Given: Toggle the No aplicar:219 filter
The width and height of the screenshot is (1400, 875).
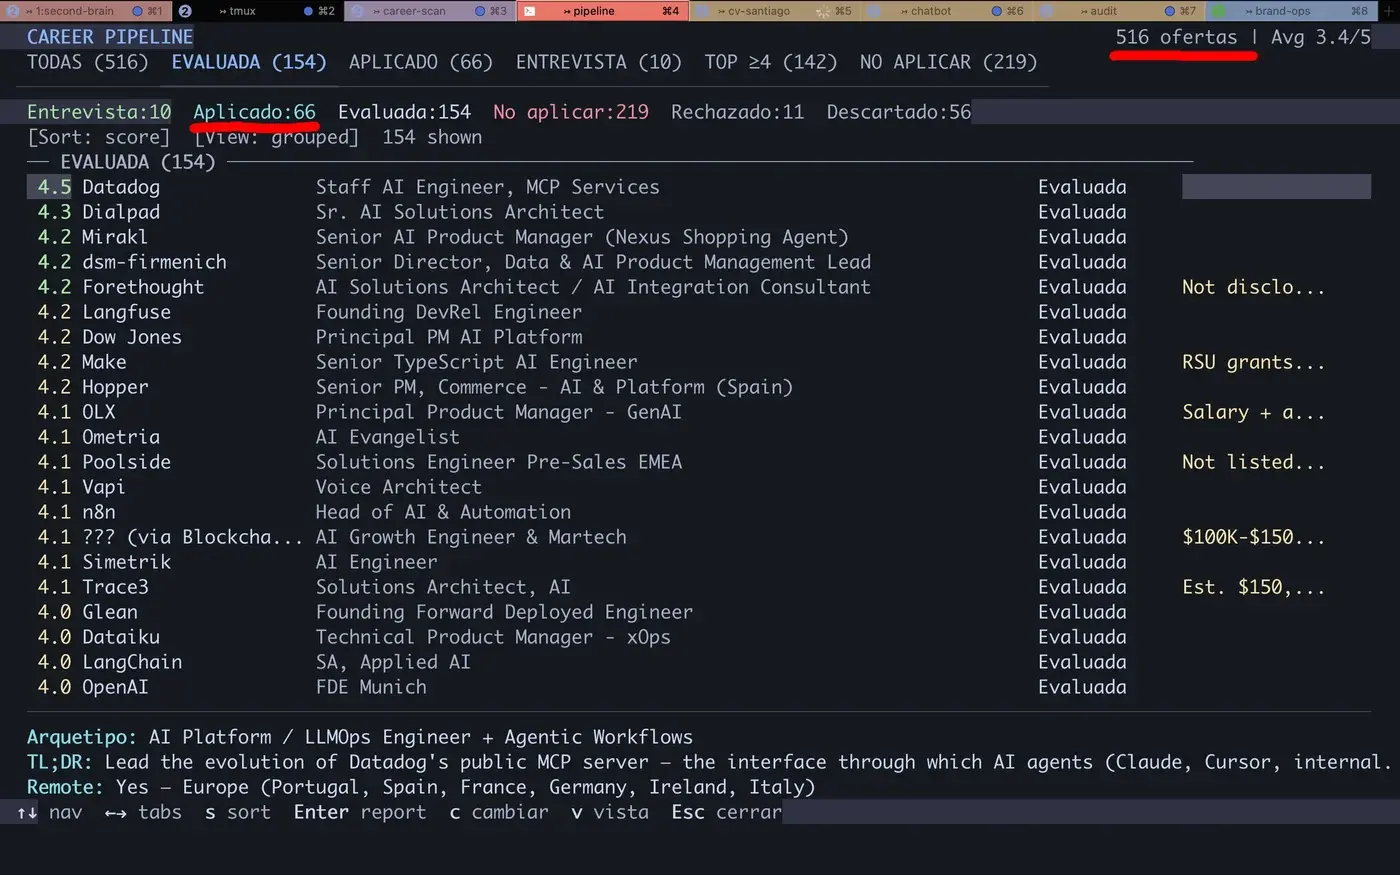Looking at the screenshot, I should click(570, 111).
